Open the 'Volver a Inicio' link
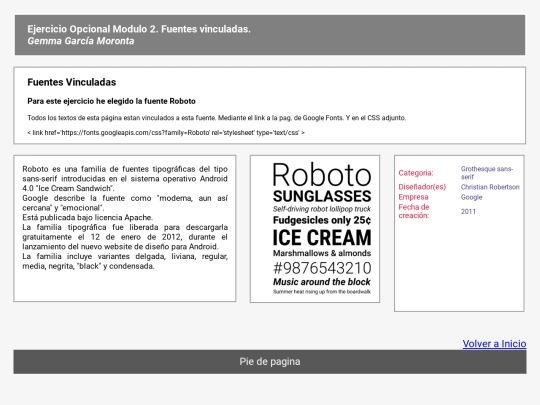This screenshot has width=540, height=405. (494, 344)
